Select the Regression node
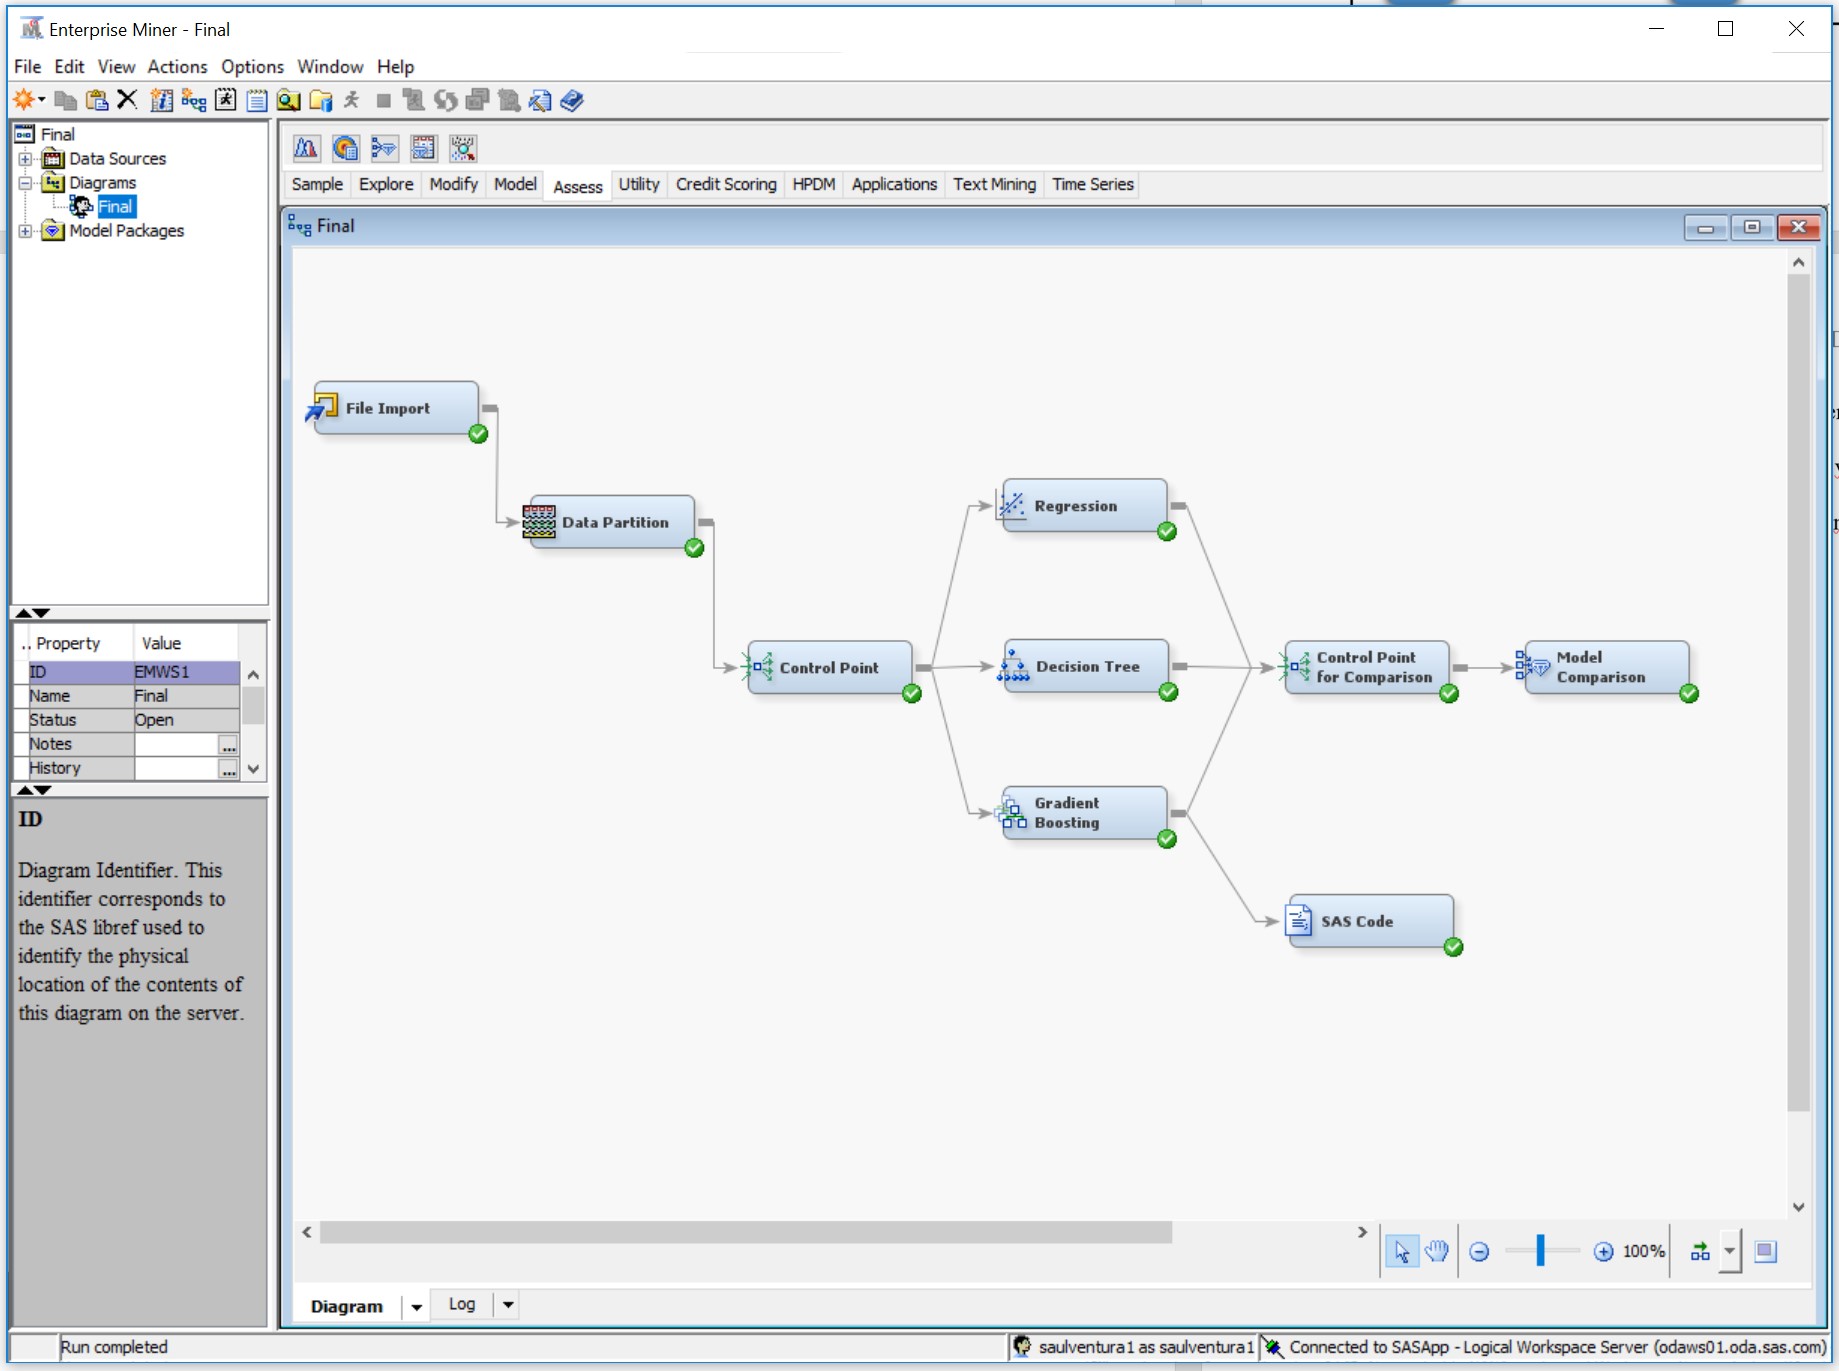The width and height of the screenshot is (1839, 1371). point(1085,506)
